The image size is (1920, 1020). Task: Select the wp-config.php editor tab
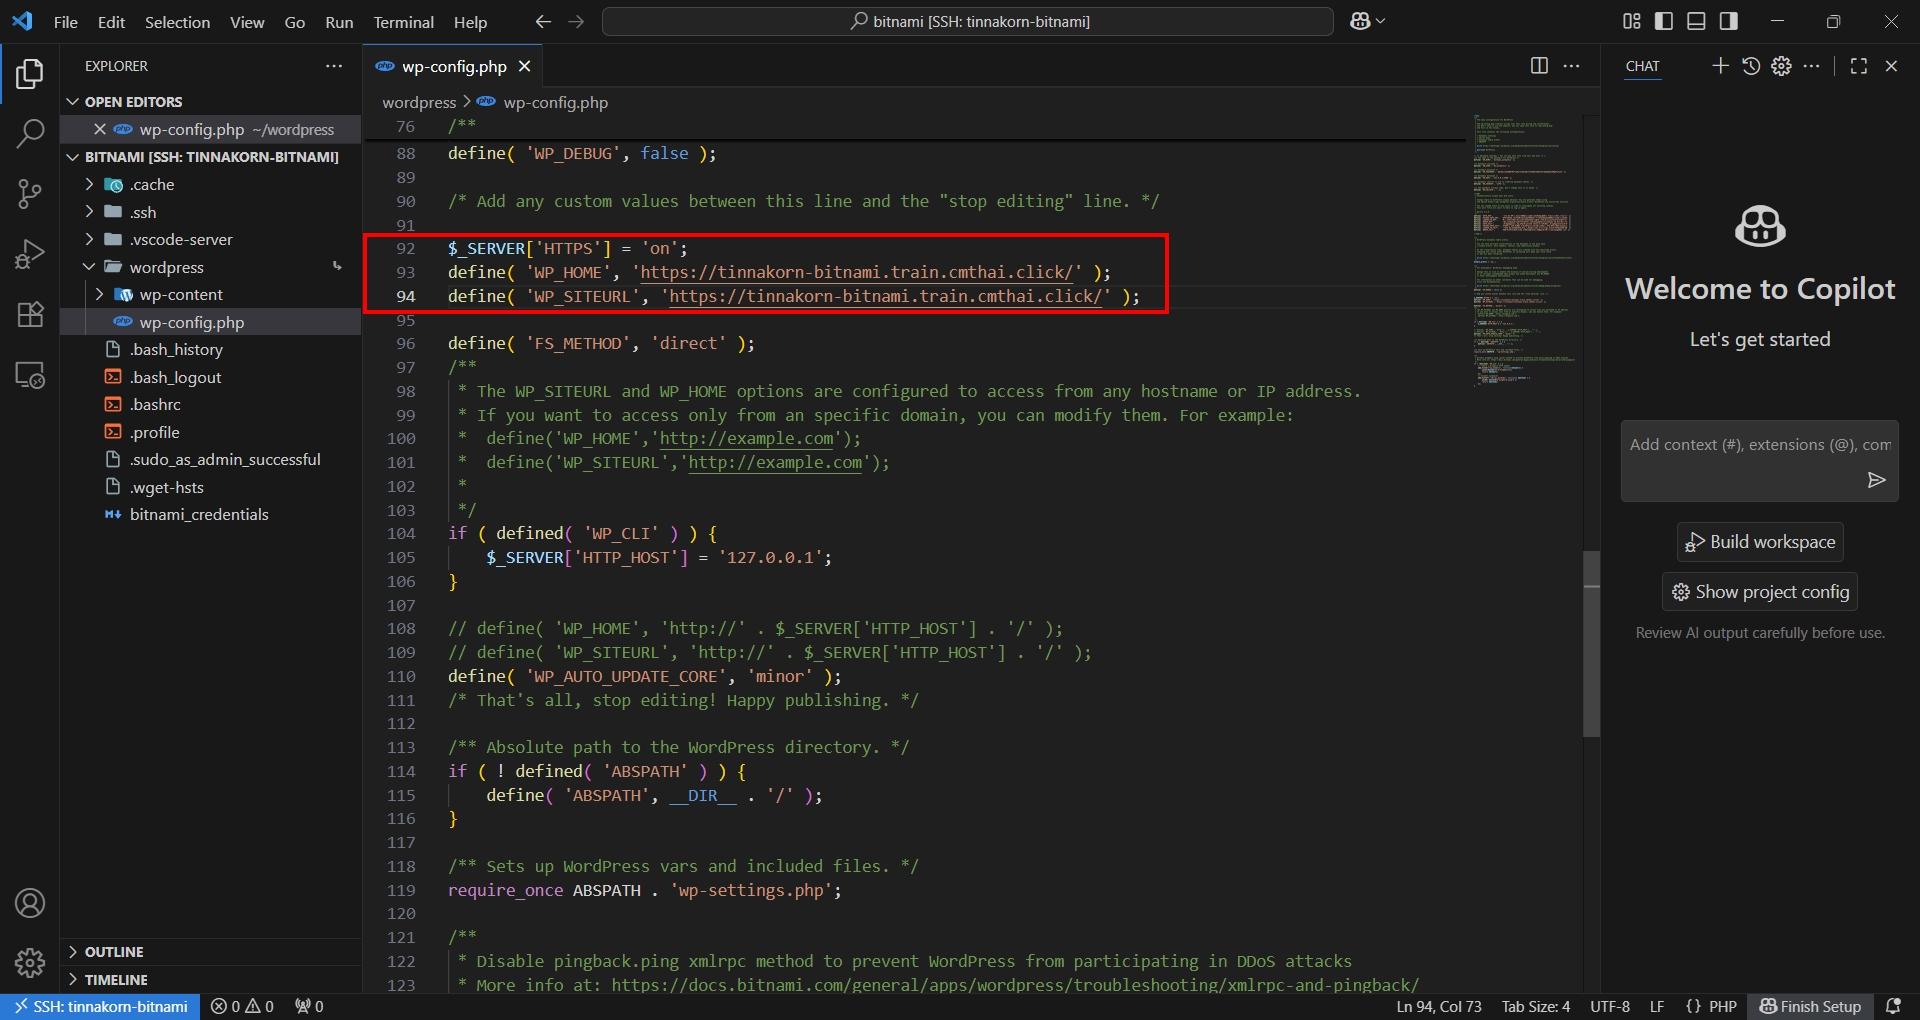click(x=454, y=66)
